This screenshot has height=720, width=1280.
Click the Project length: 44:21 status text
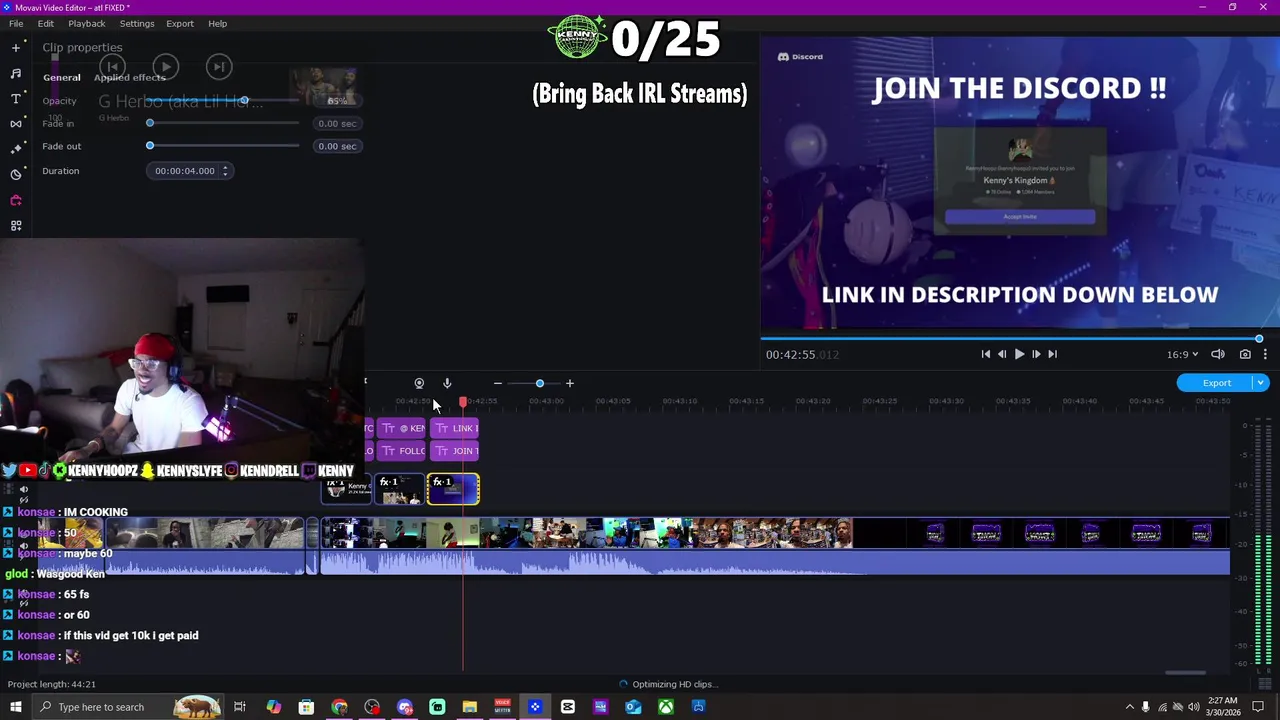(52, 684)
